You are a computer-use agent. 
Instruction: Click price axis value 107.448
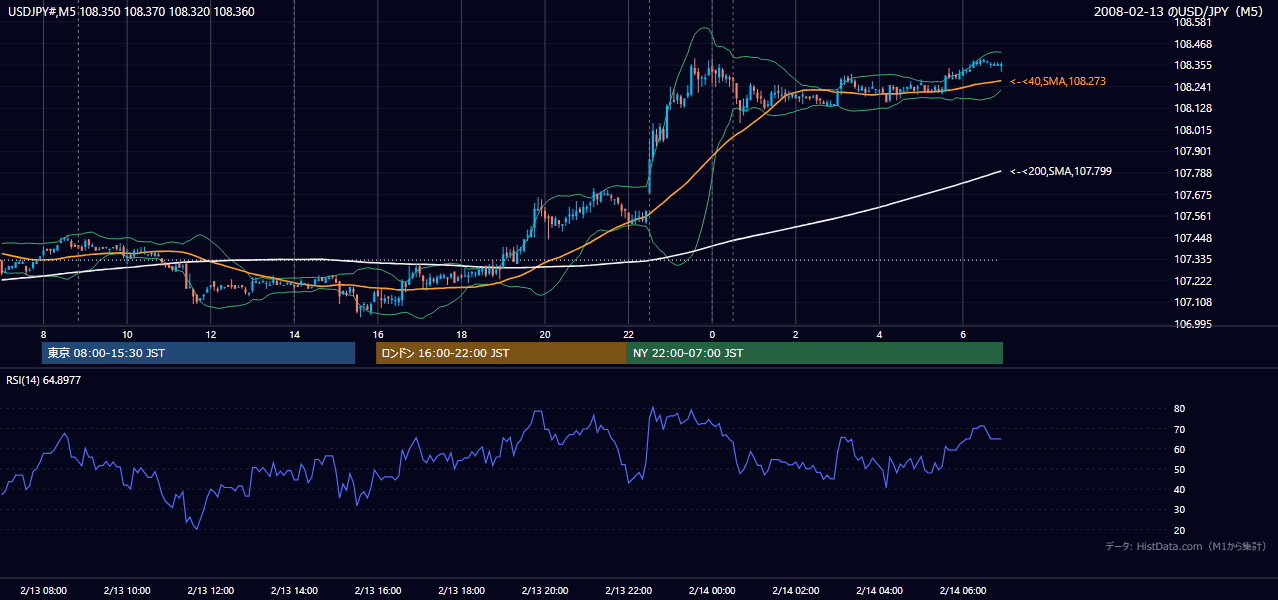(x=1193, y=238)
